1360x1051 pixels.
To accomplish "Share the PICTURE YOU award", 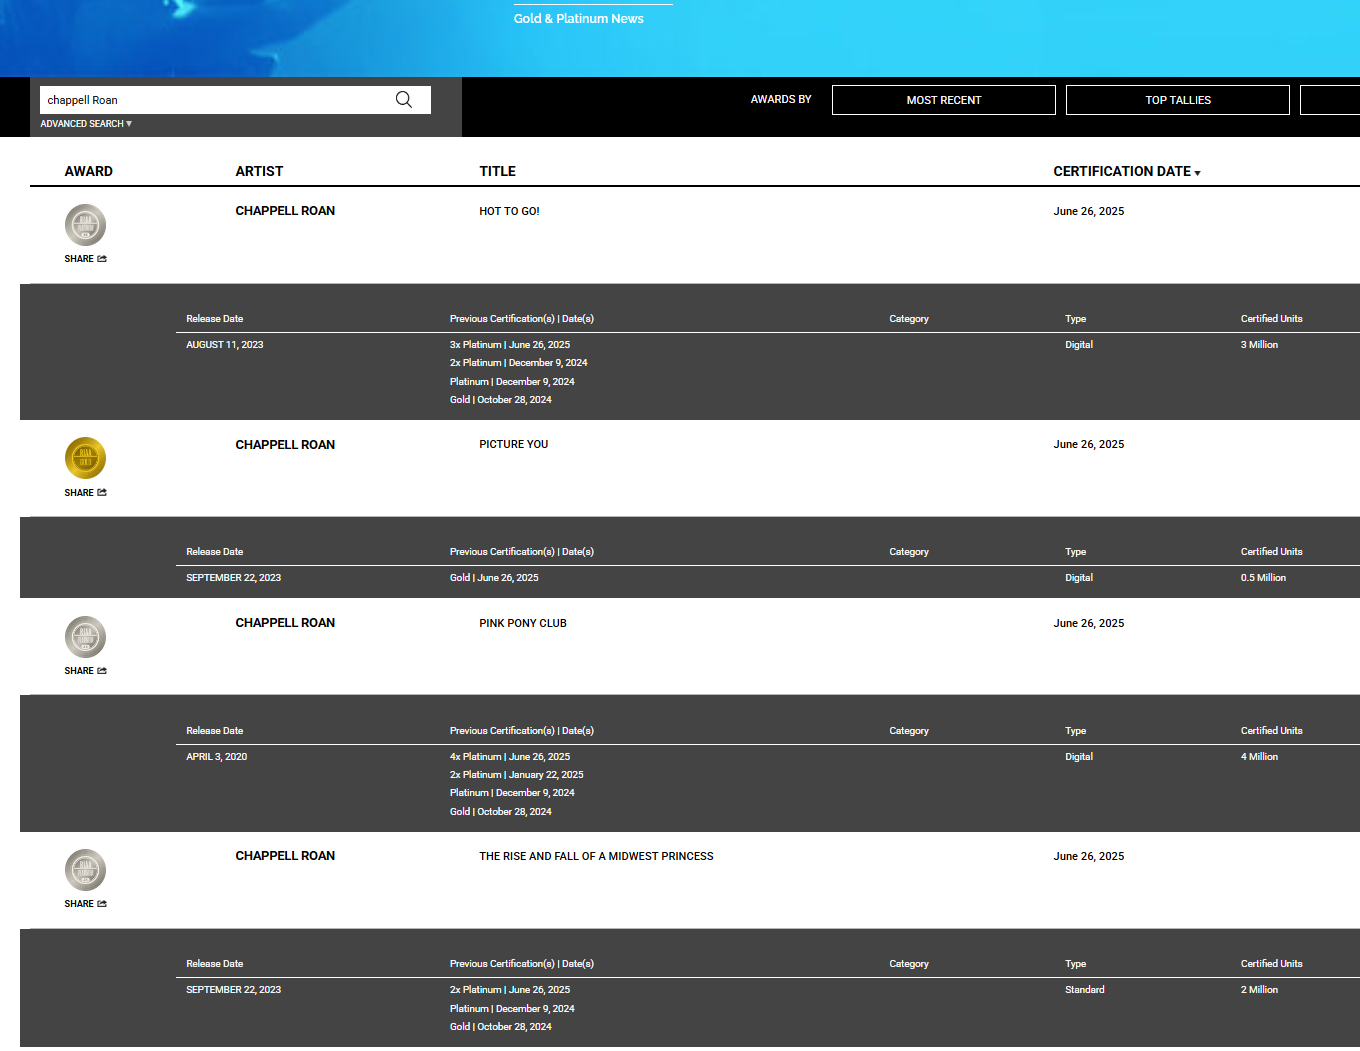I will click(x=85, y=493).
